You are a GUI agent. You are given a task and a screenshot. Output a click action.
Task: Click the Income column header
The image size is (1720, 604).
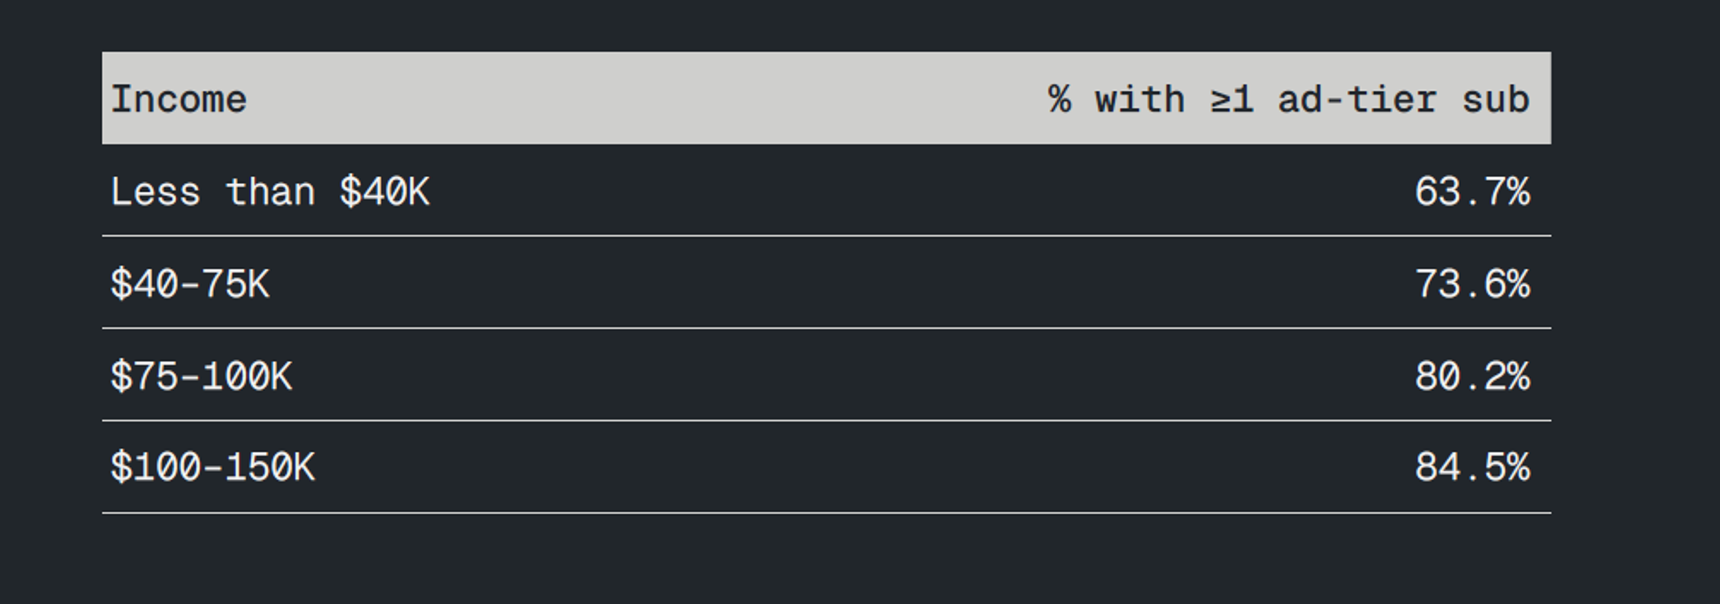[178, 99]
